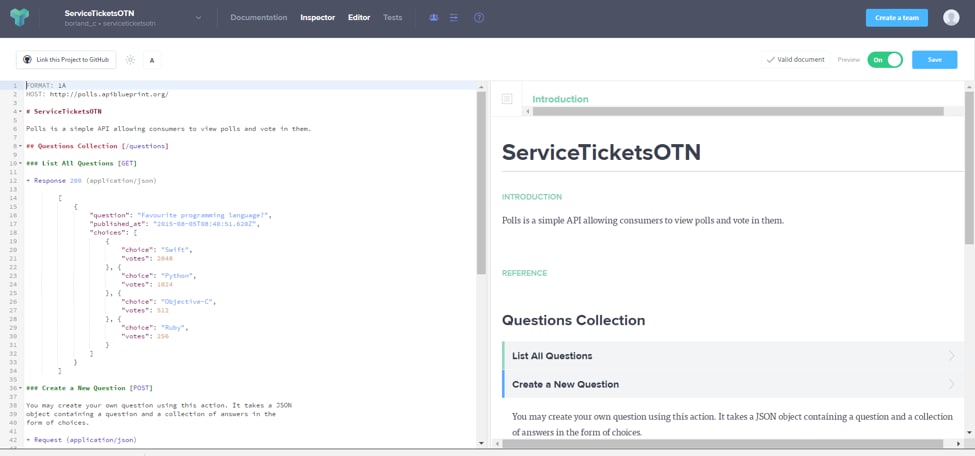Image resolution: width=975 pixels, height=456 pixels.
Task: Click the FORMAT: 1A line in editor
Action: pos(46,85)
